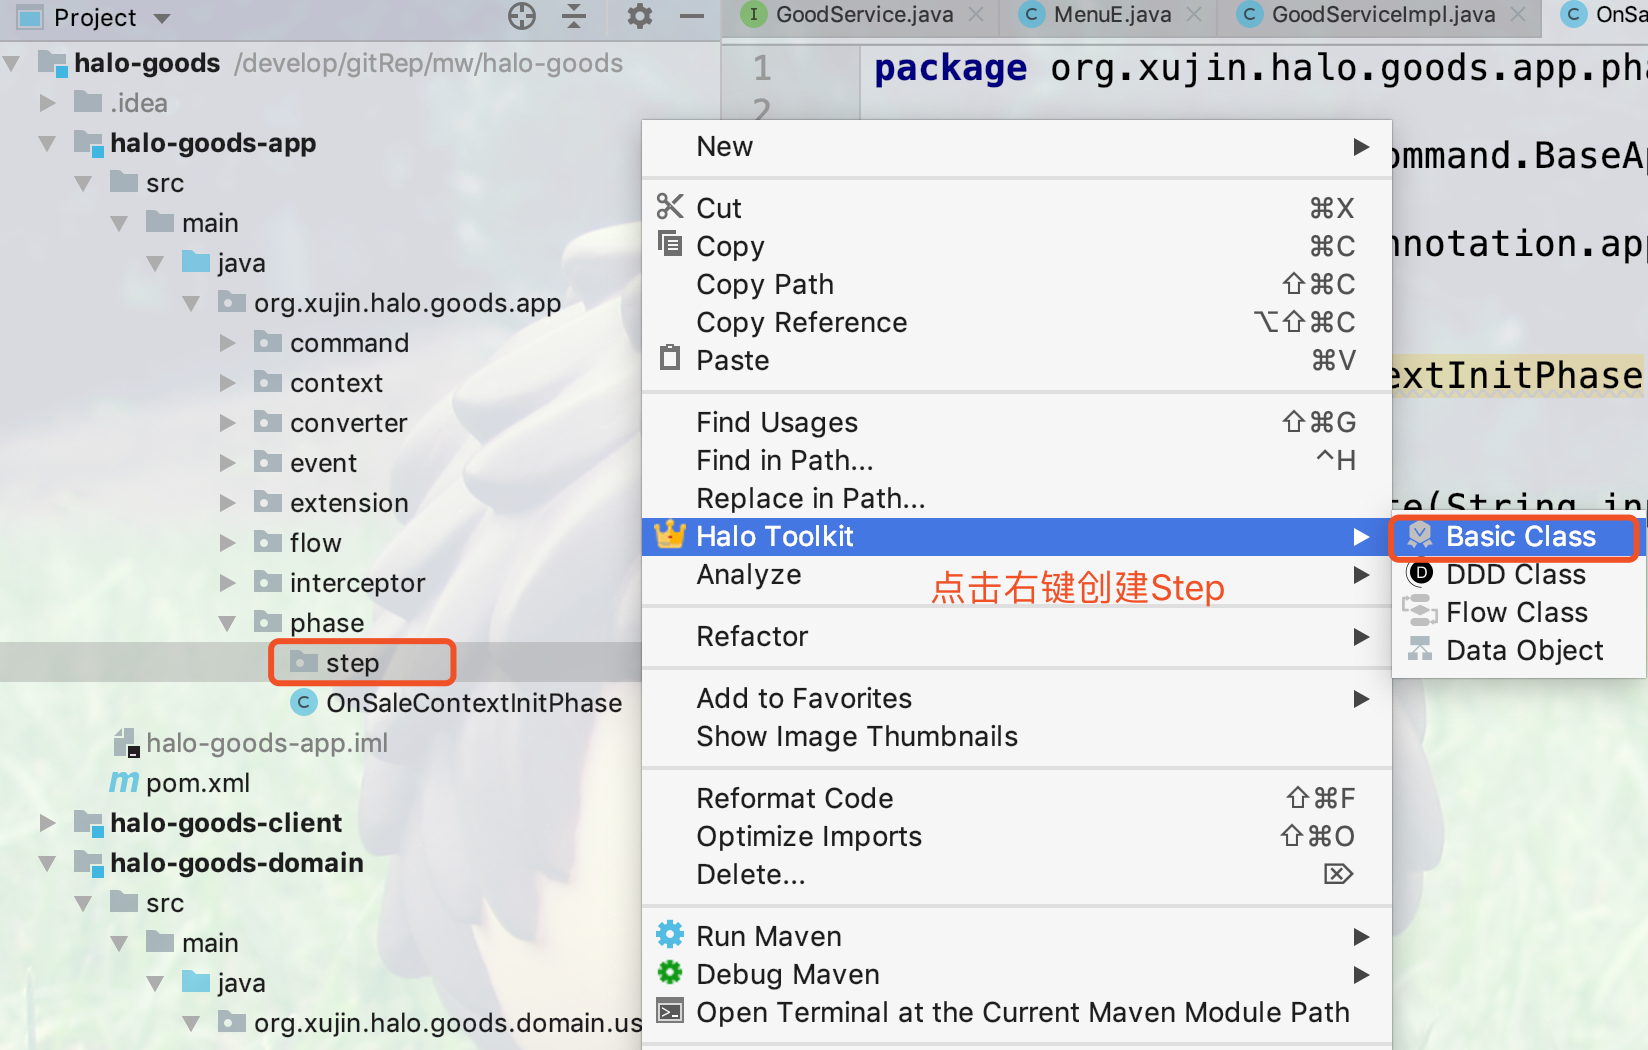Click the Delete key shortcut icon

1338,874
